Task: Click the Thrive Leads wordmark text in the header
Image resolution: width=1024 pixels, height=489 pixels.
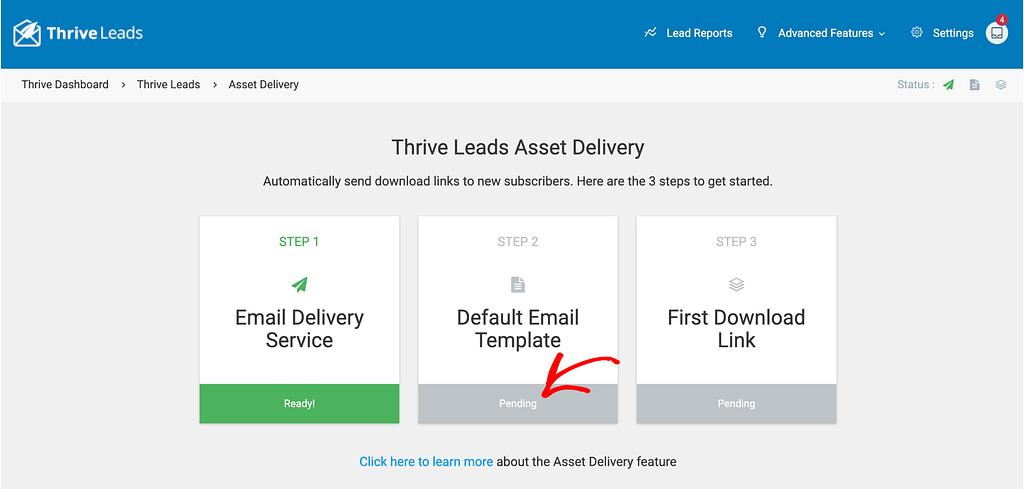Action: pyautogui.click(x=95, y=33)
